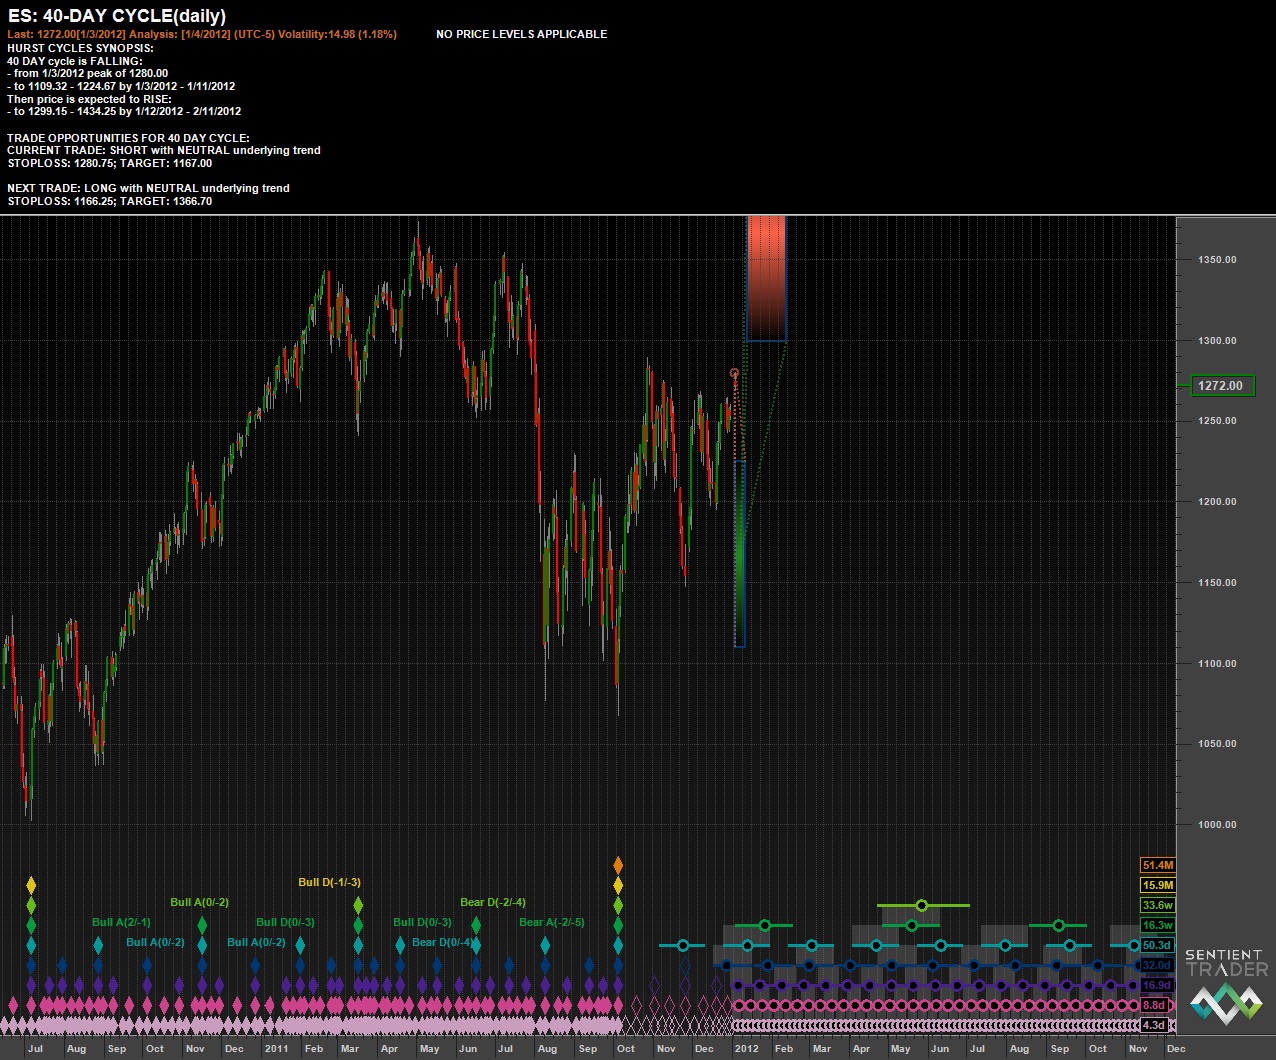Click the orange diamond marker near October 2011
This screenshot has width=1276, height=1060.
618,864
